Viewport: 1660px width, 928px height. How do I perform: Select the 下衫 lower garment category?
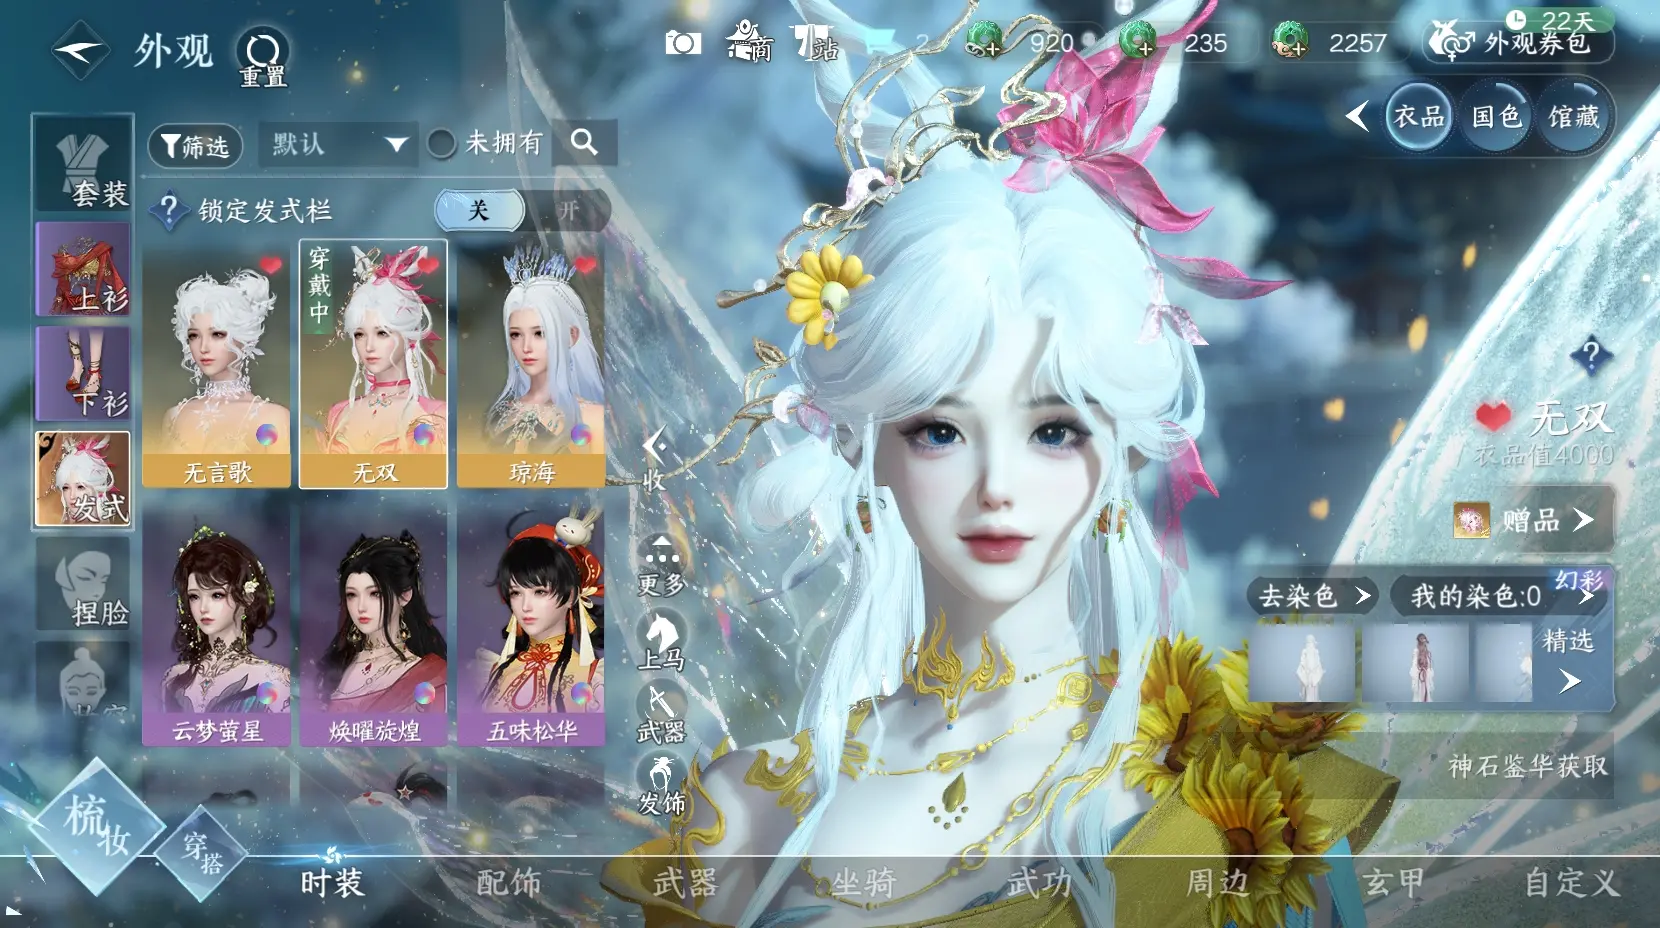(83, 374)
